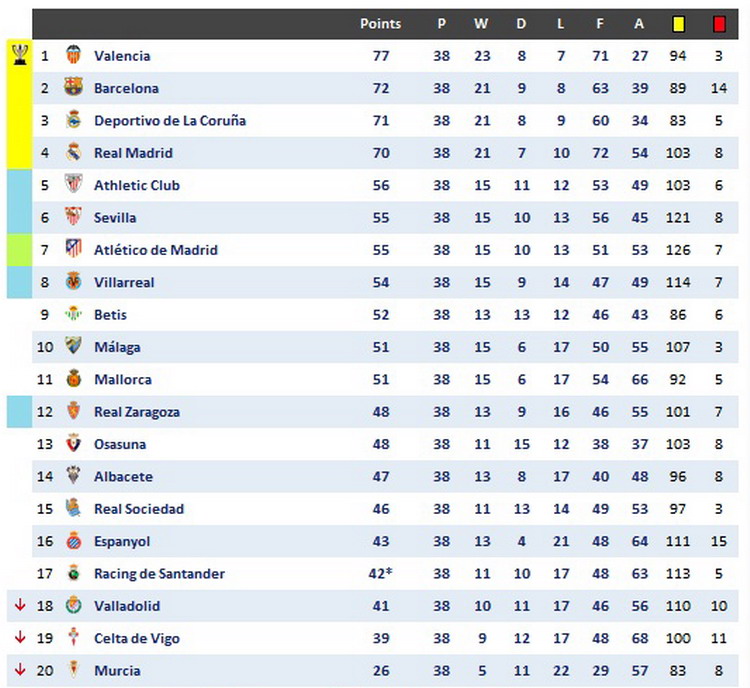Click the yellow card column icon

click(678, 24)
